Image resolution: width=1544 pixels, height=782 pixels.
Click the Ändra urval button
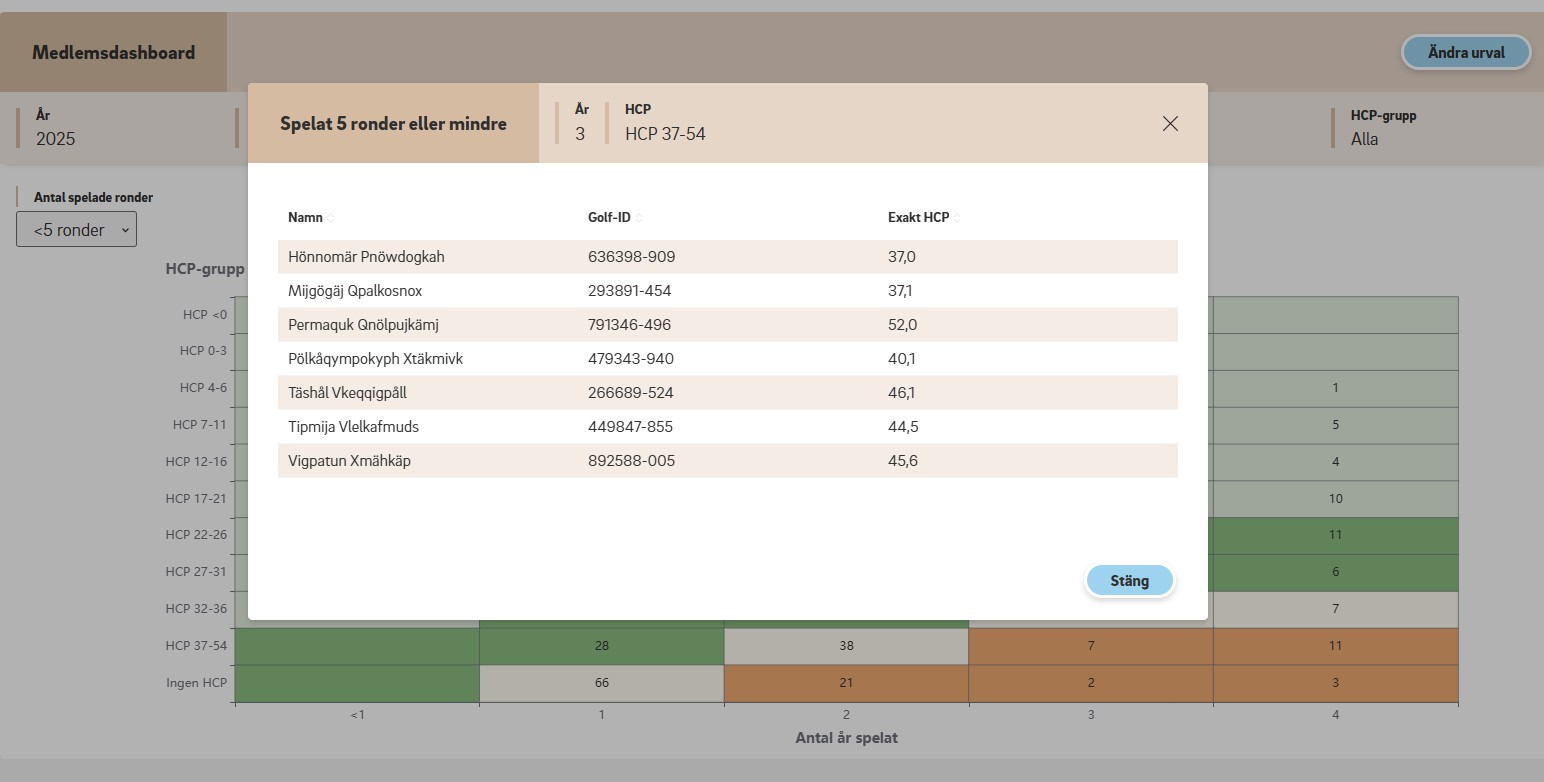[x=1465, y=53]
